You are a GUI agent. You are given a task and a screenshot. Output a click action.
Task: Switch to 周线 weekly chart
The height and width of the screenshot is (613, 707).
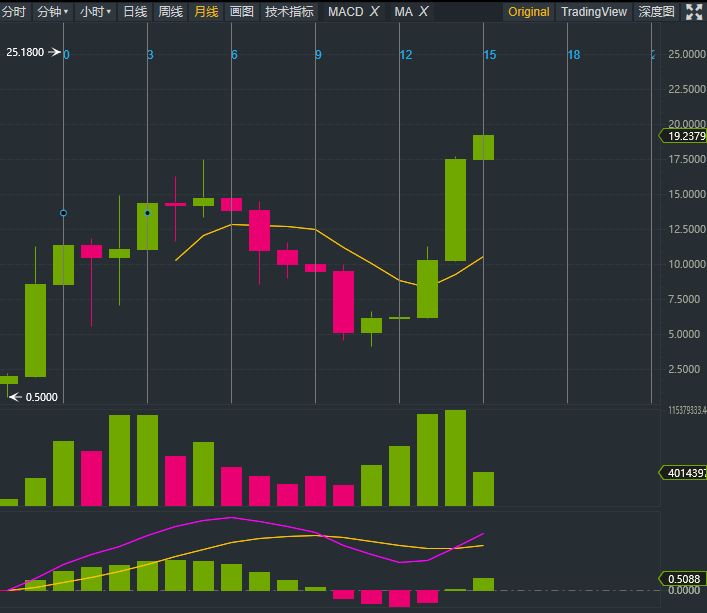click(x=170, y=12)
